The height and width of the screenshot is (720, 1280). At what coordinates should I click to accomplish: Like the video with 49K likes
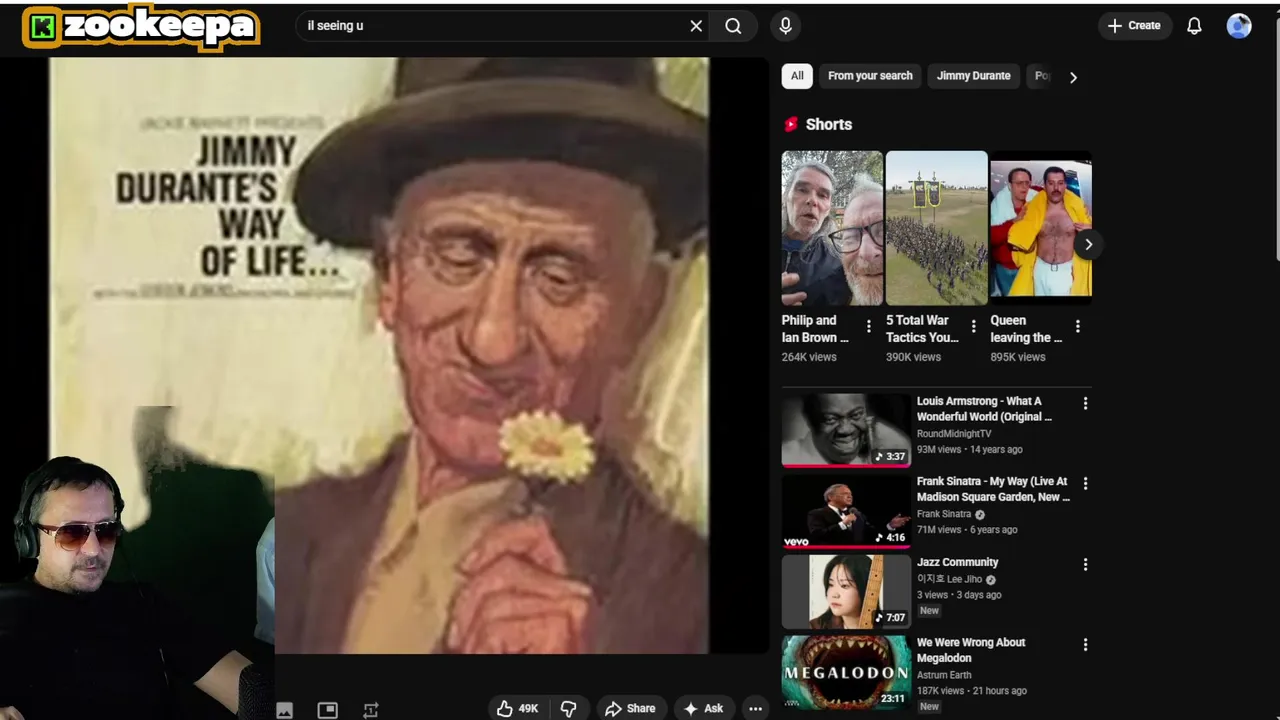pos(518,708)
